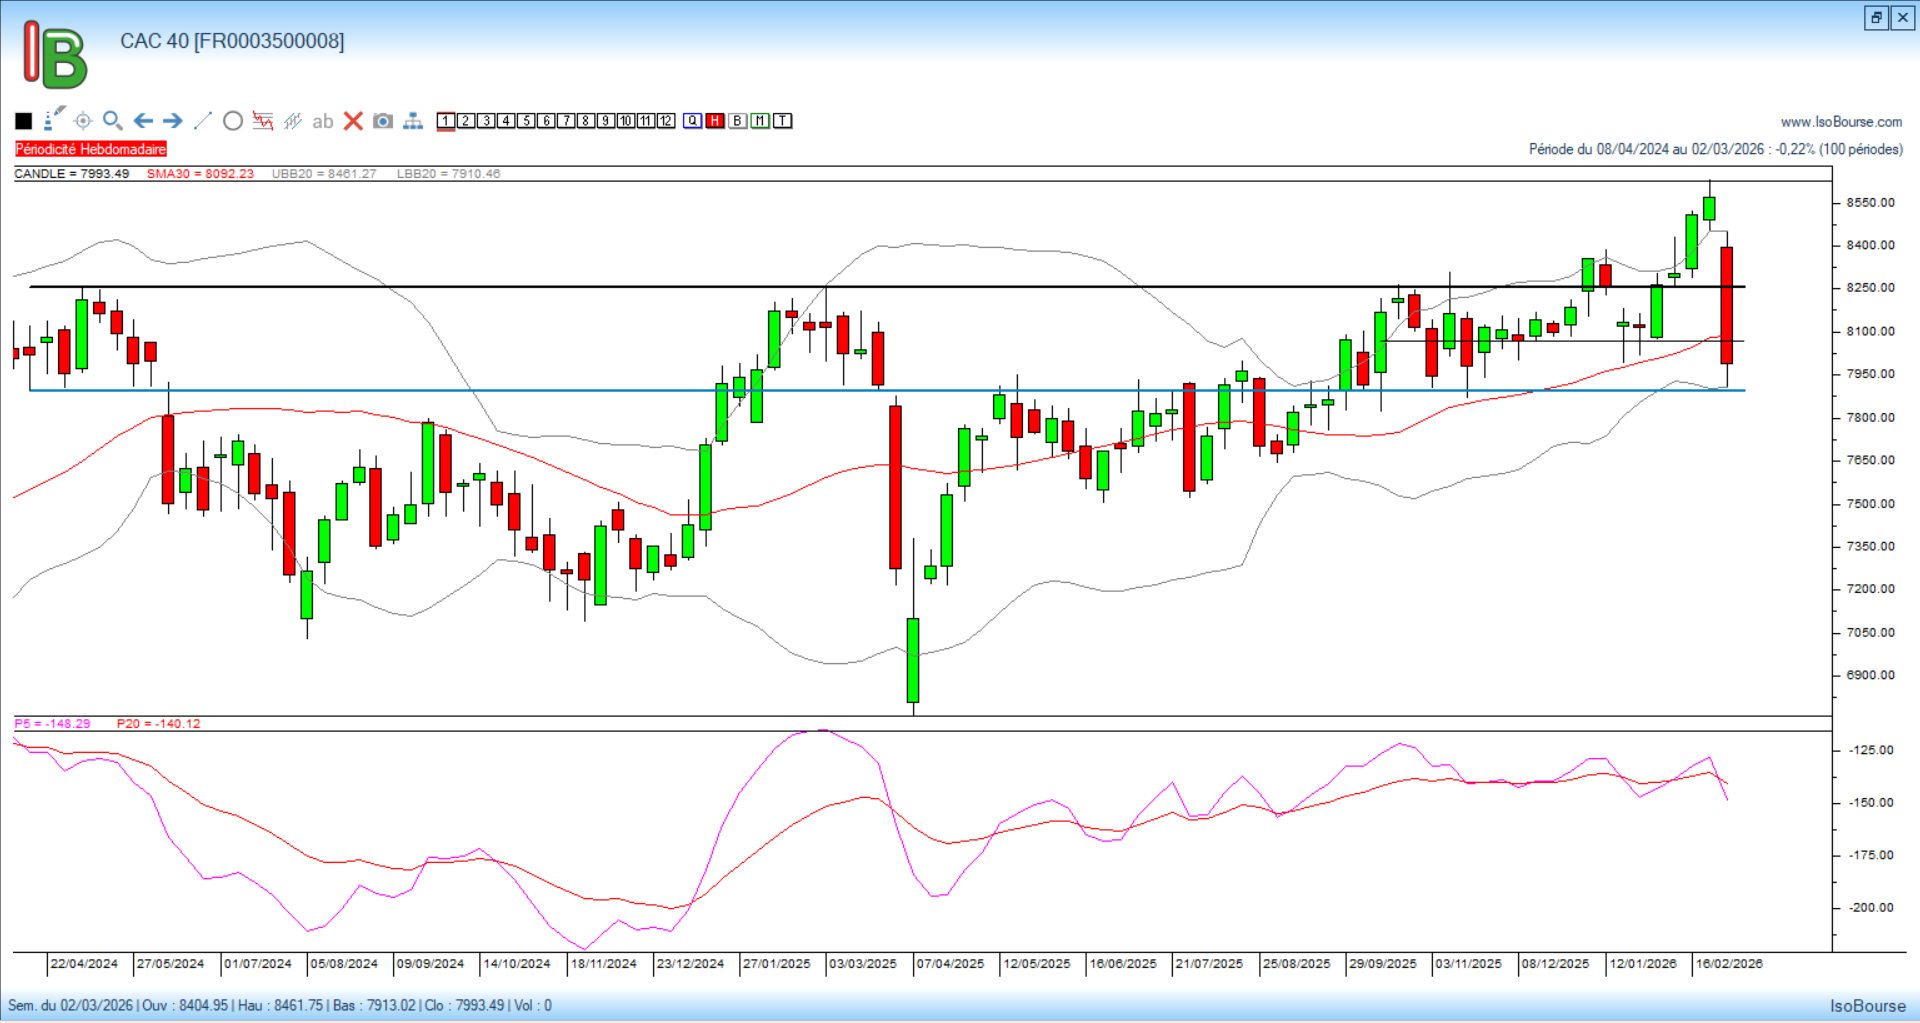Switch to monthly periodicity button M
The width and height of the screenshot is (1920, 1023).
pyautogui.click(x=760, y=121)
